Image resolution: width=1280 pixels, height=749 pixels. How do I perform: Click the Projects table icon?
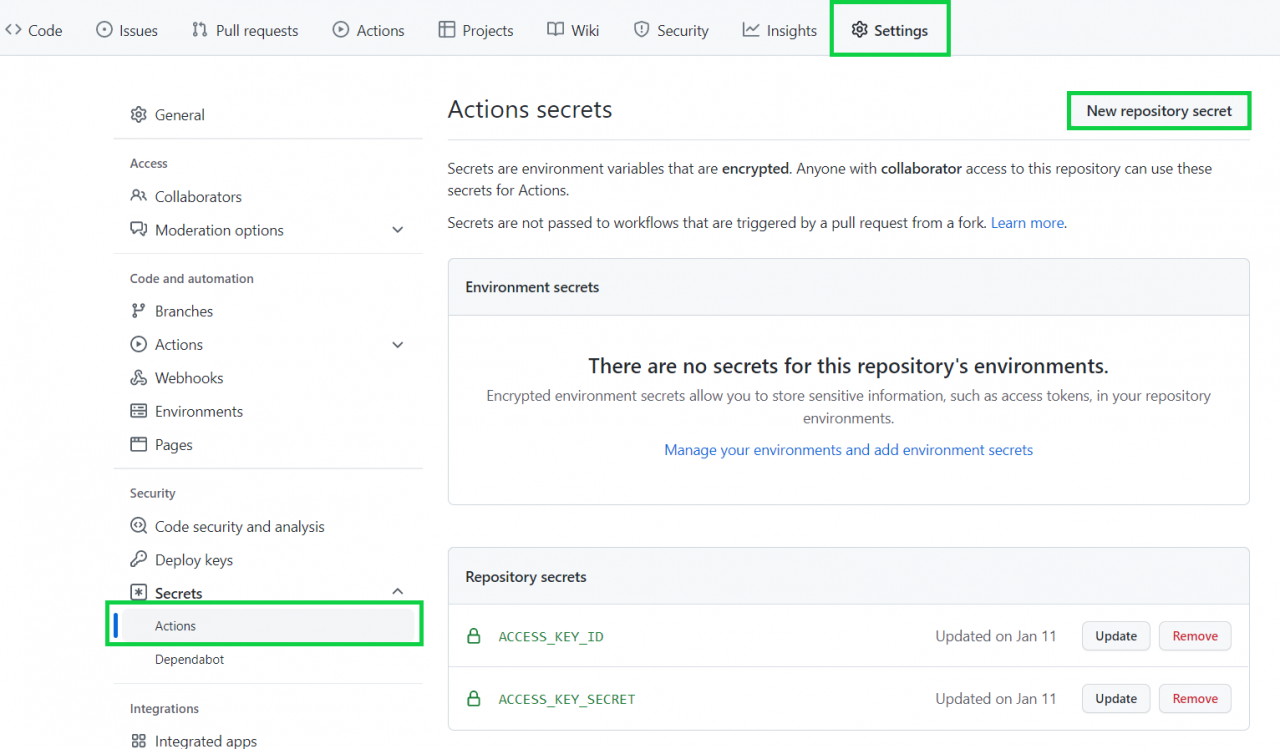point(447,30)
